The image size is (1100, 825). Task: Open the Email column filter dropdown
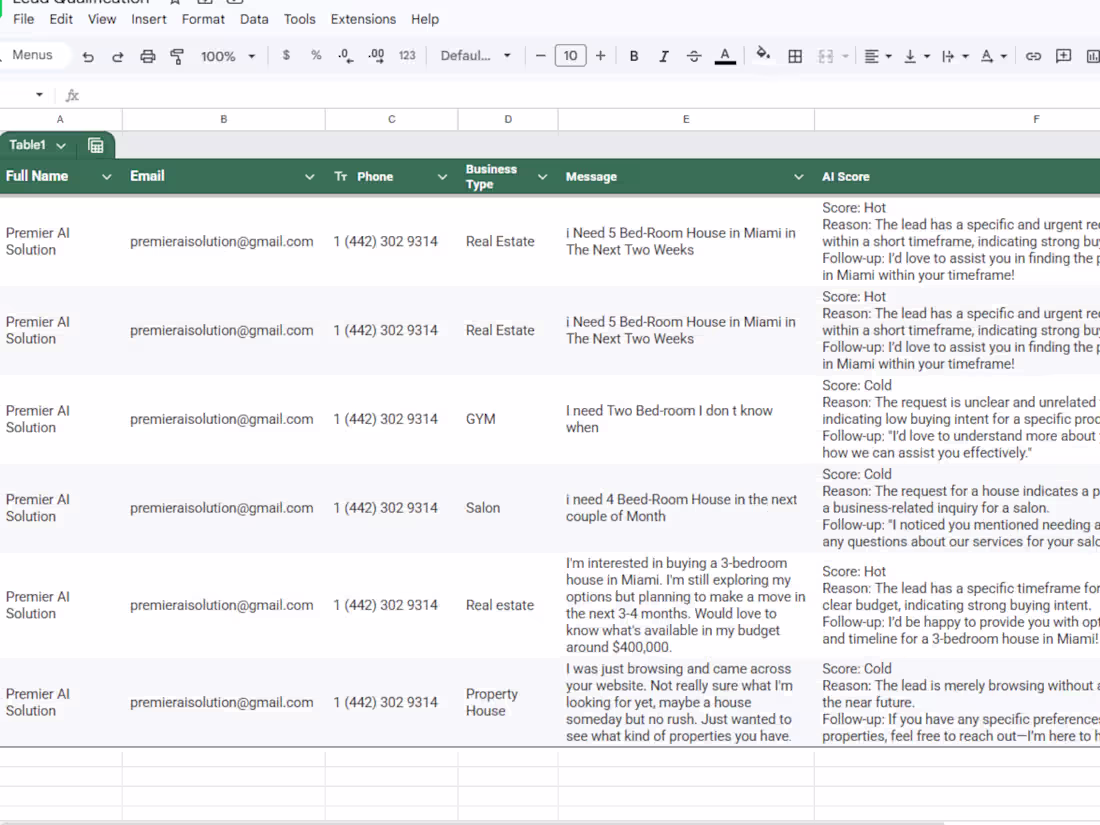click(x=309, y=177)
